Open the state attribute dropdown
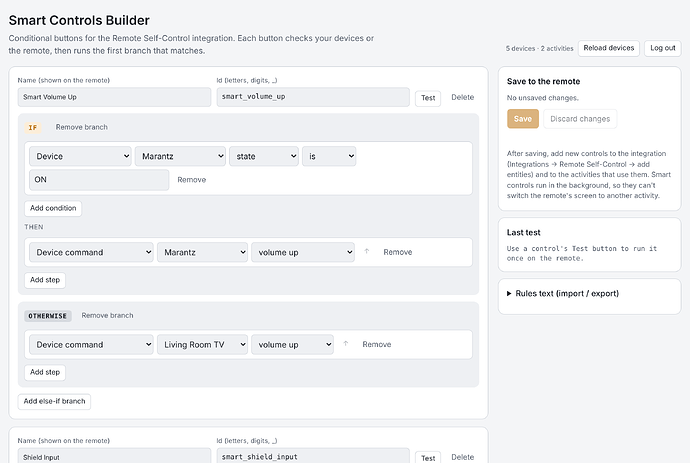The width and height of the screenshot is (690, 463). tap(264, 156)
